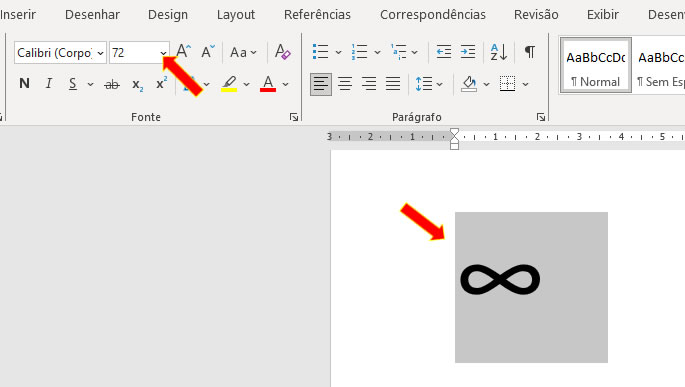Click the infinity symbol in document
Screen dimensions: 685x387
click(500, 280)
